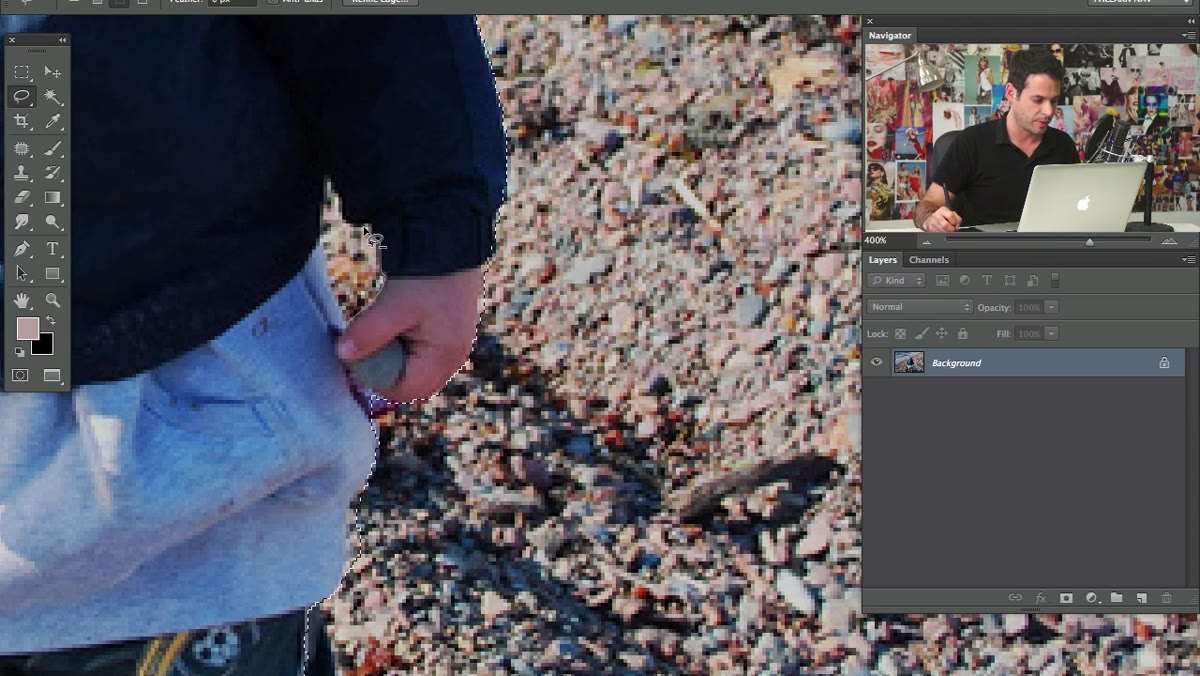Swap foreground and background colors
The image size is (1200, 676).
point(50,321)
